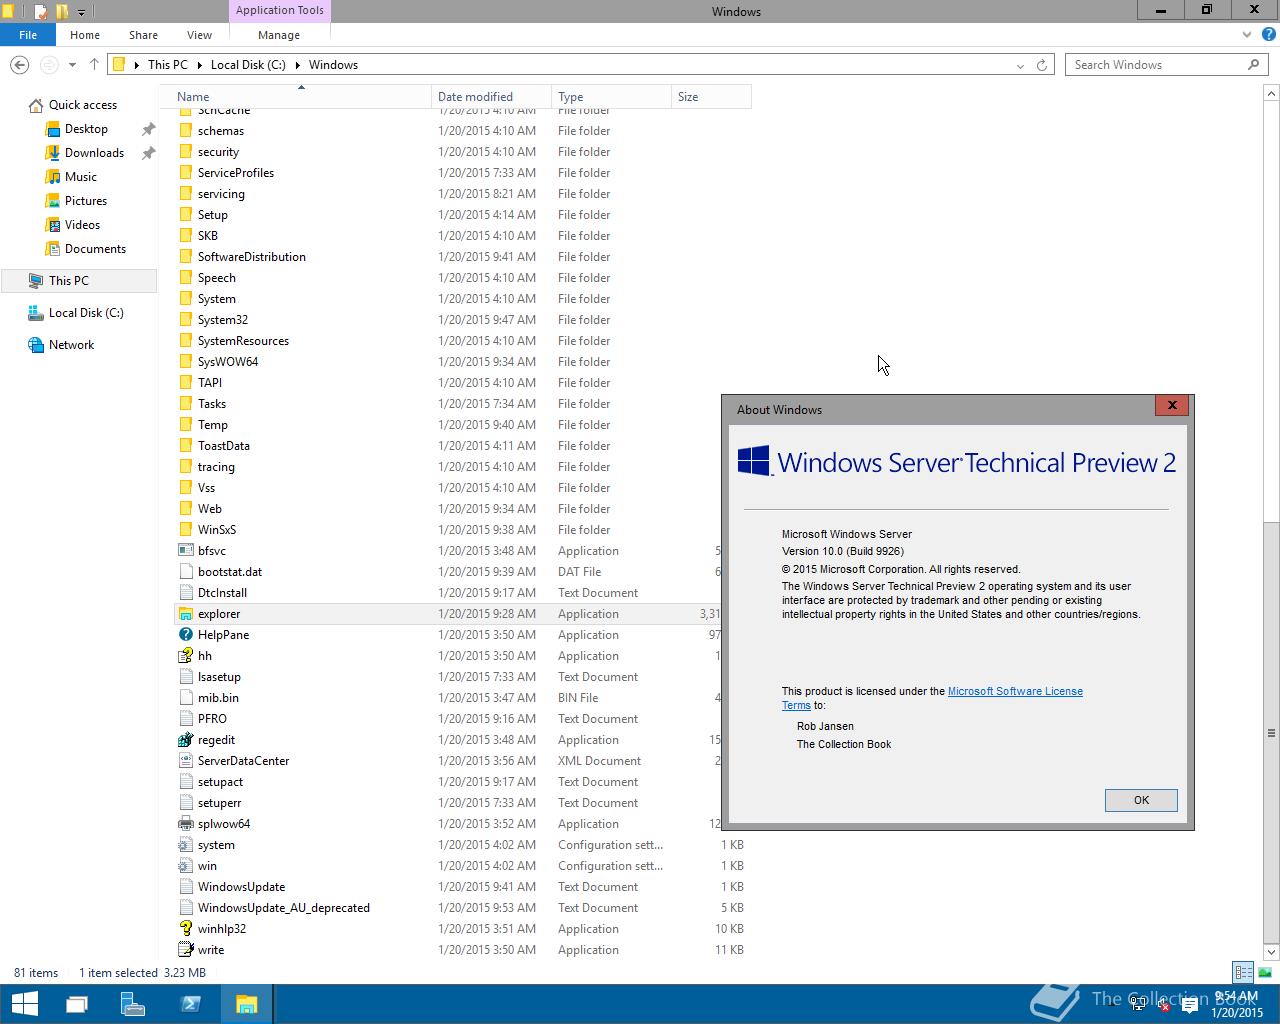Open PowerShell from the taskbar
This screenshot has height=1024, width=1280.
[190, 1004]
